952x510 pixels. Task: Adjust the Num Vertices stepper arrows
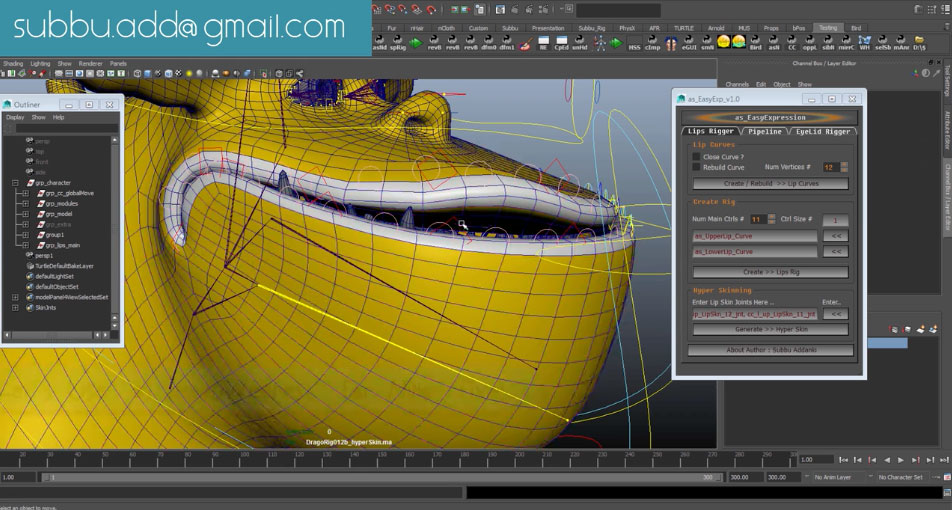pyautogui.click(x=844, y=167)
